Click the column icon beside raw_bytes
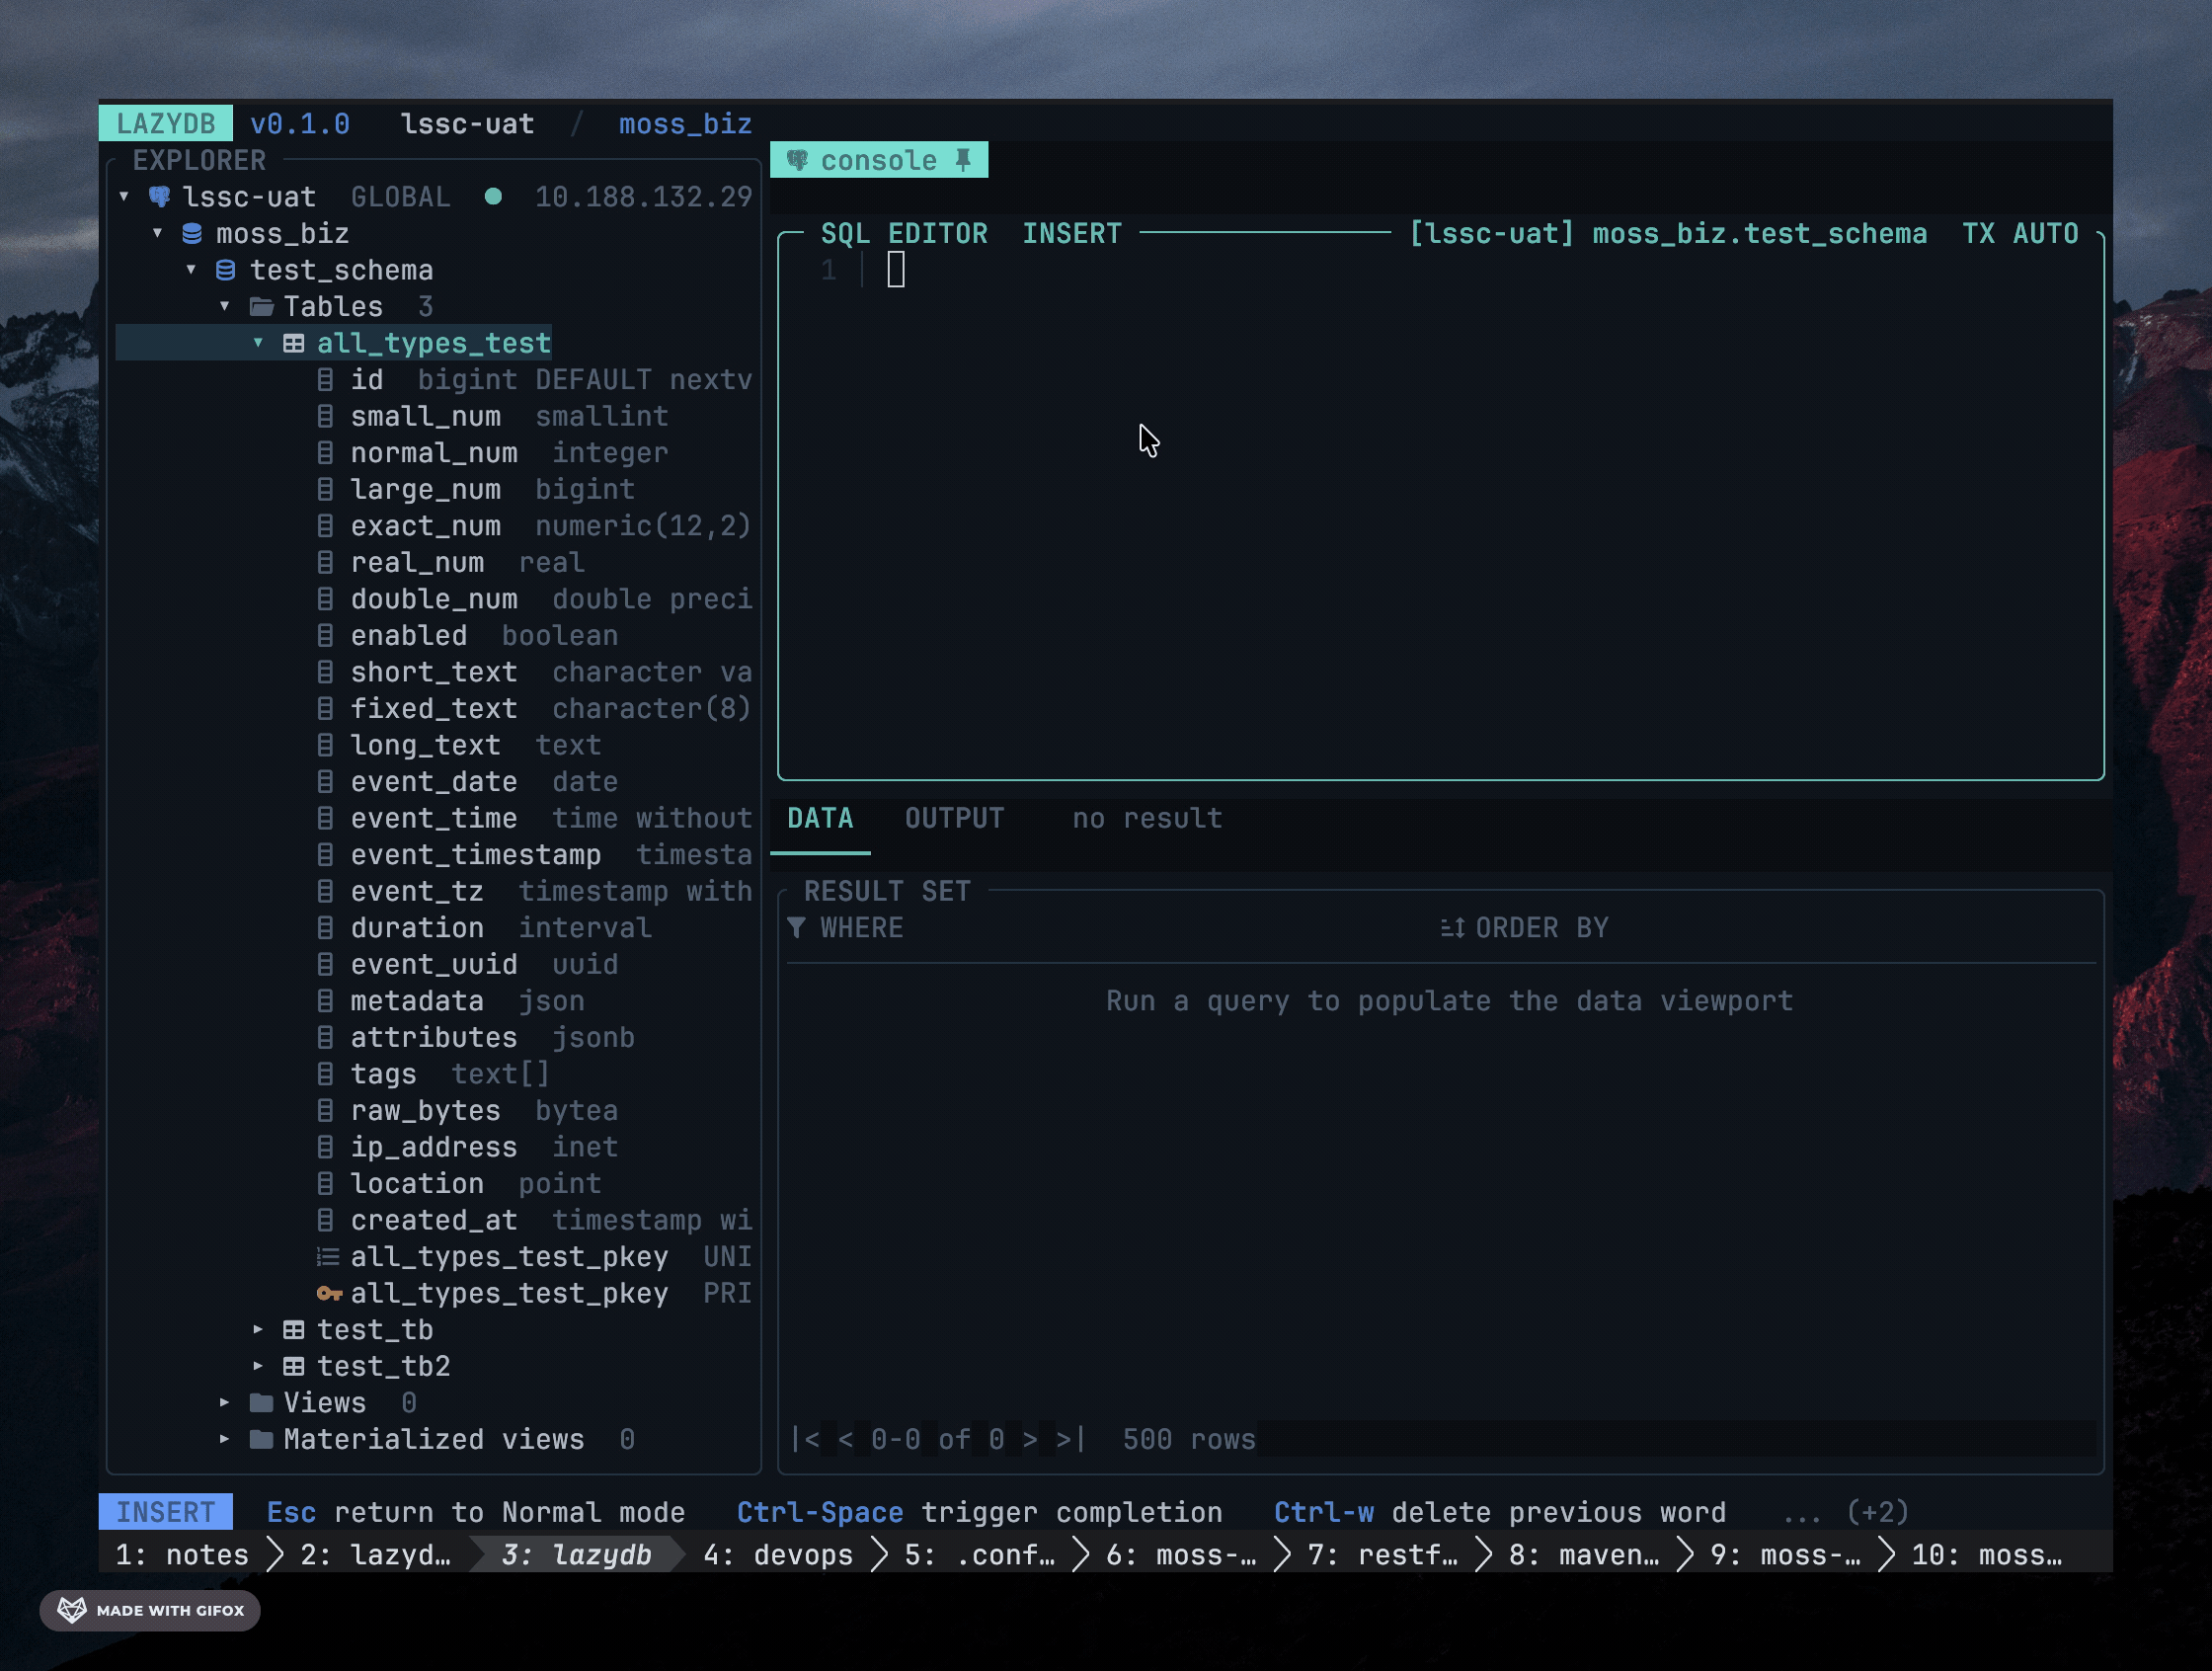The height and width of the screenshot is (1671, 2212). (325, 1110)
